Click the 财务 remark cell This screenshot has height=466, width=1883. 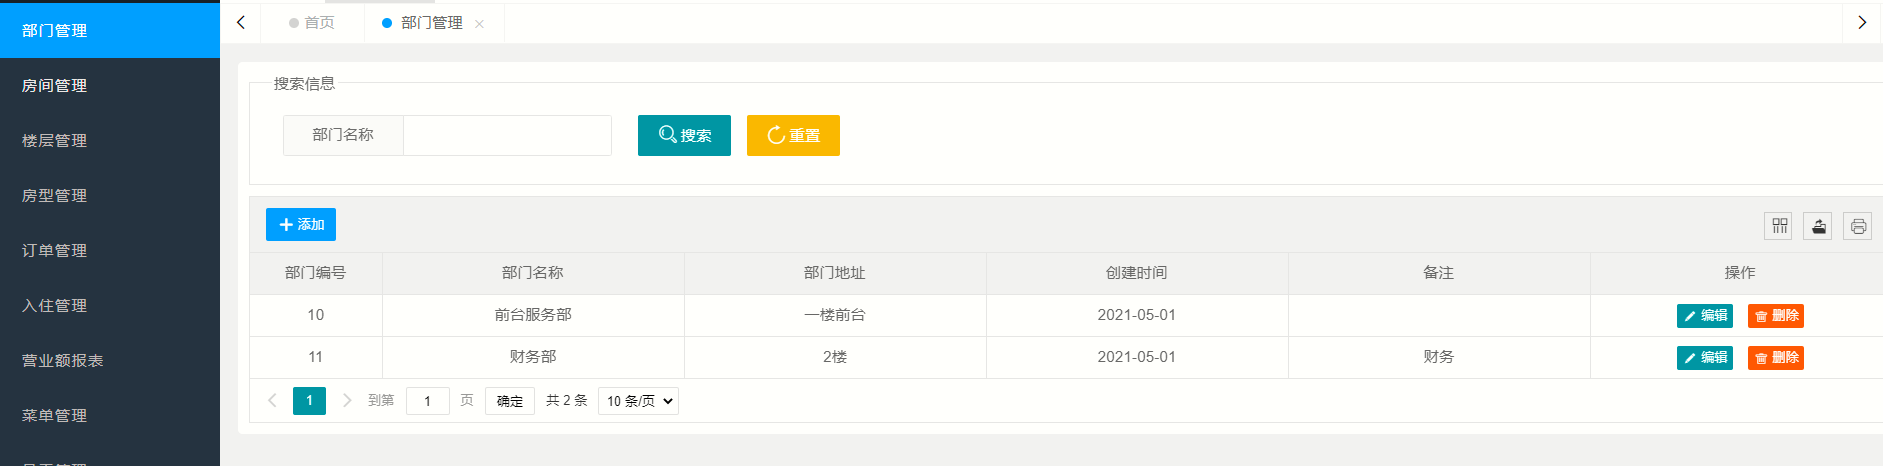[x=1439, y=357]
